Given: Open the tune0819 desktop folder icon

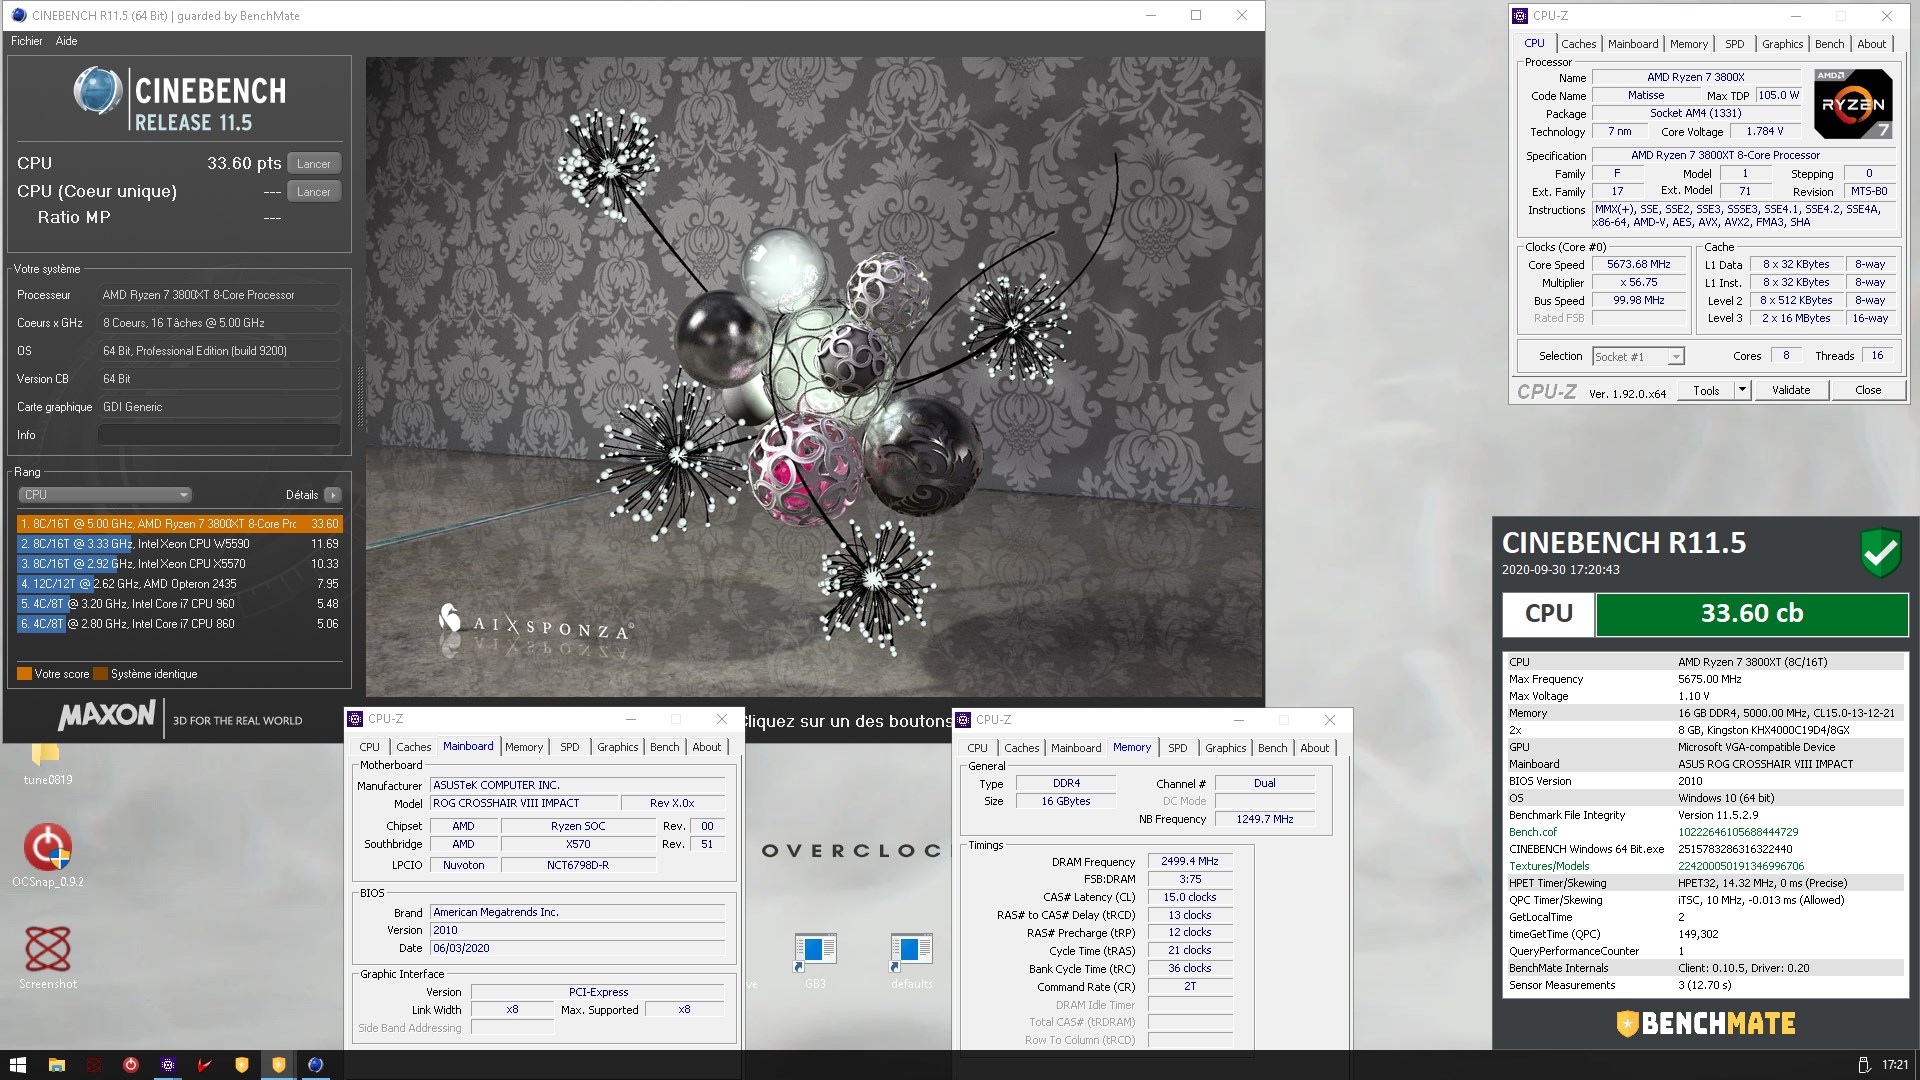Looking at the screenshot, I should [47, 762].
